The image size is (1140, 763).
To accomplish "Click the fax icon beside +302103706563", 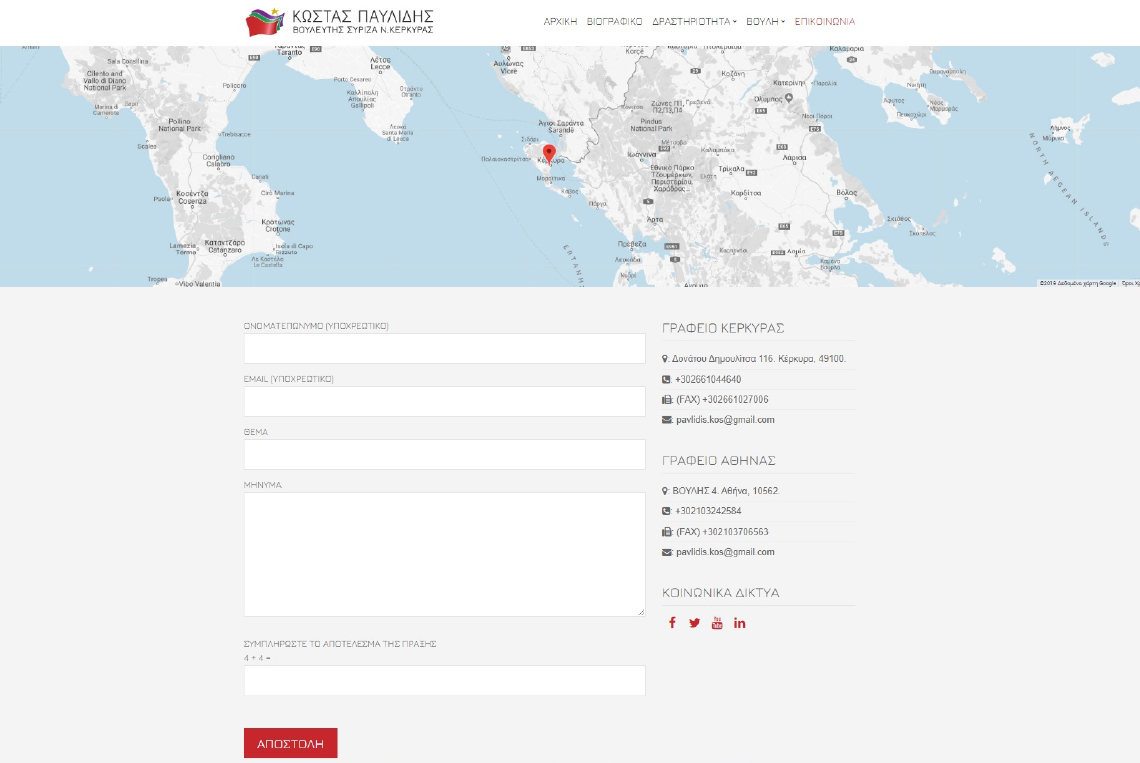I will coord(667,532).
